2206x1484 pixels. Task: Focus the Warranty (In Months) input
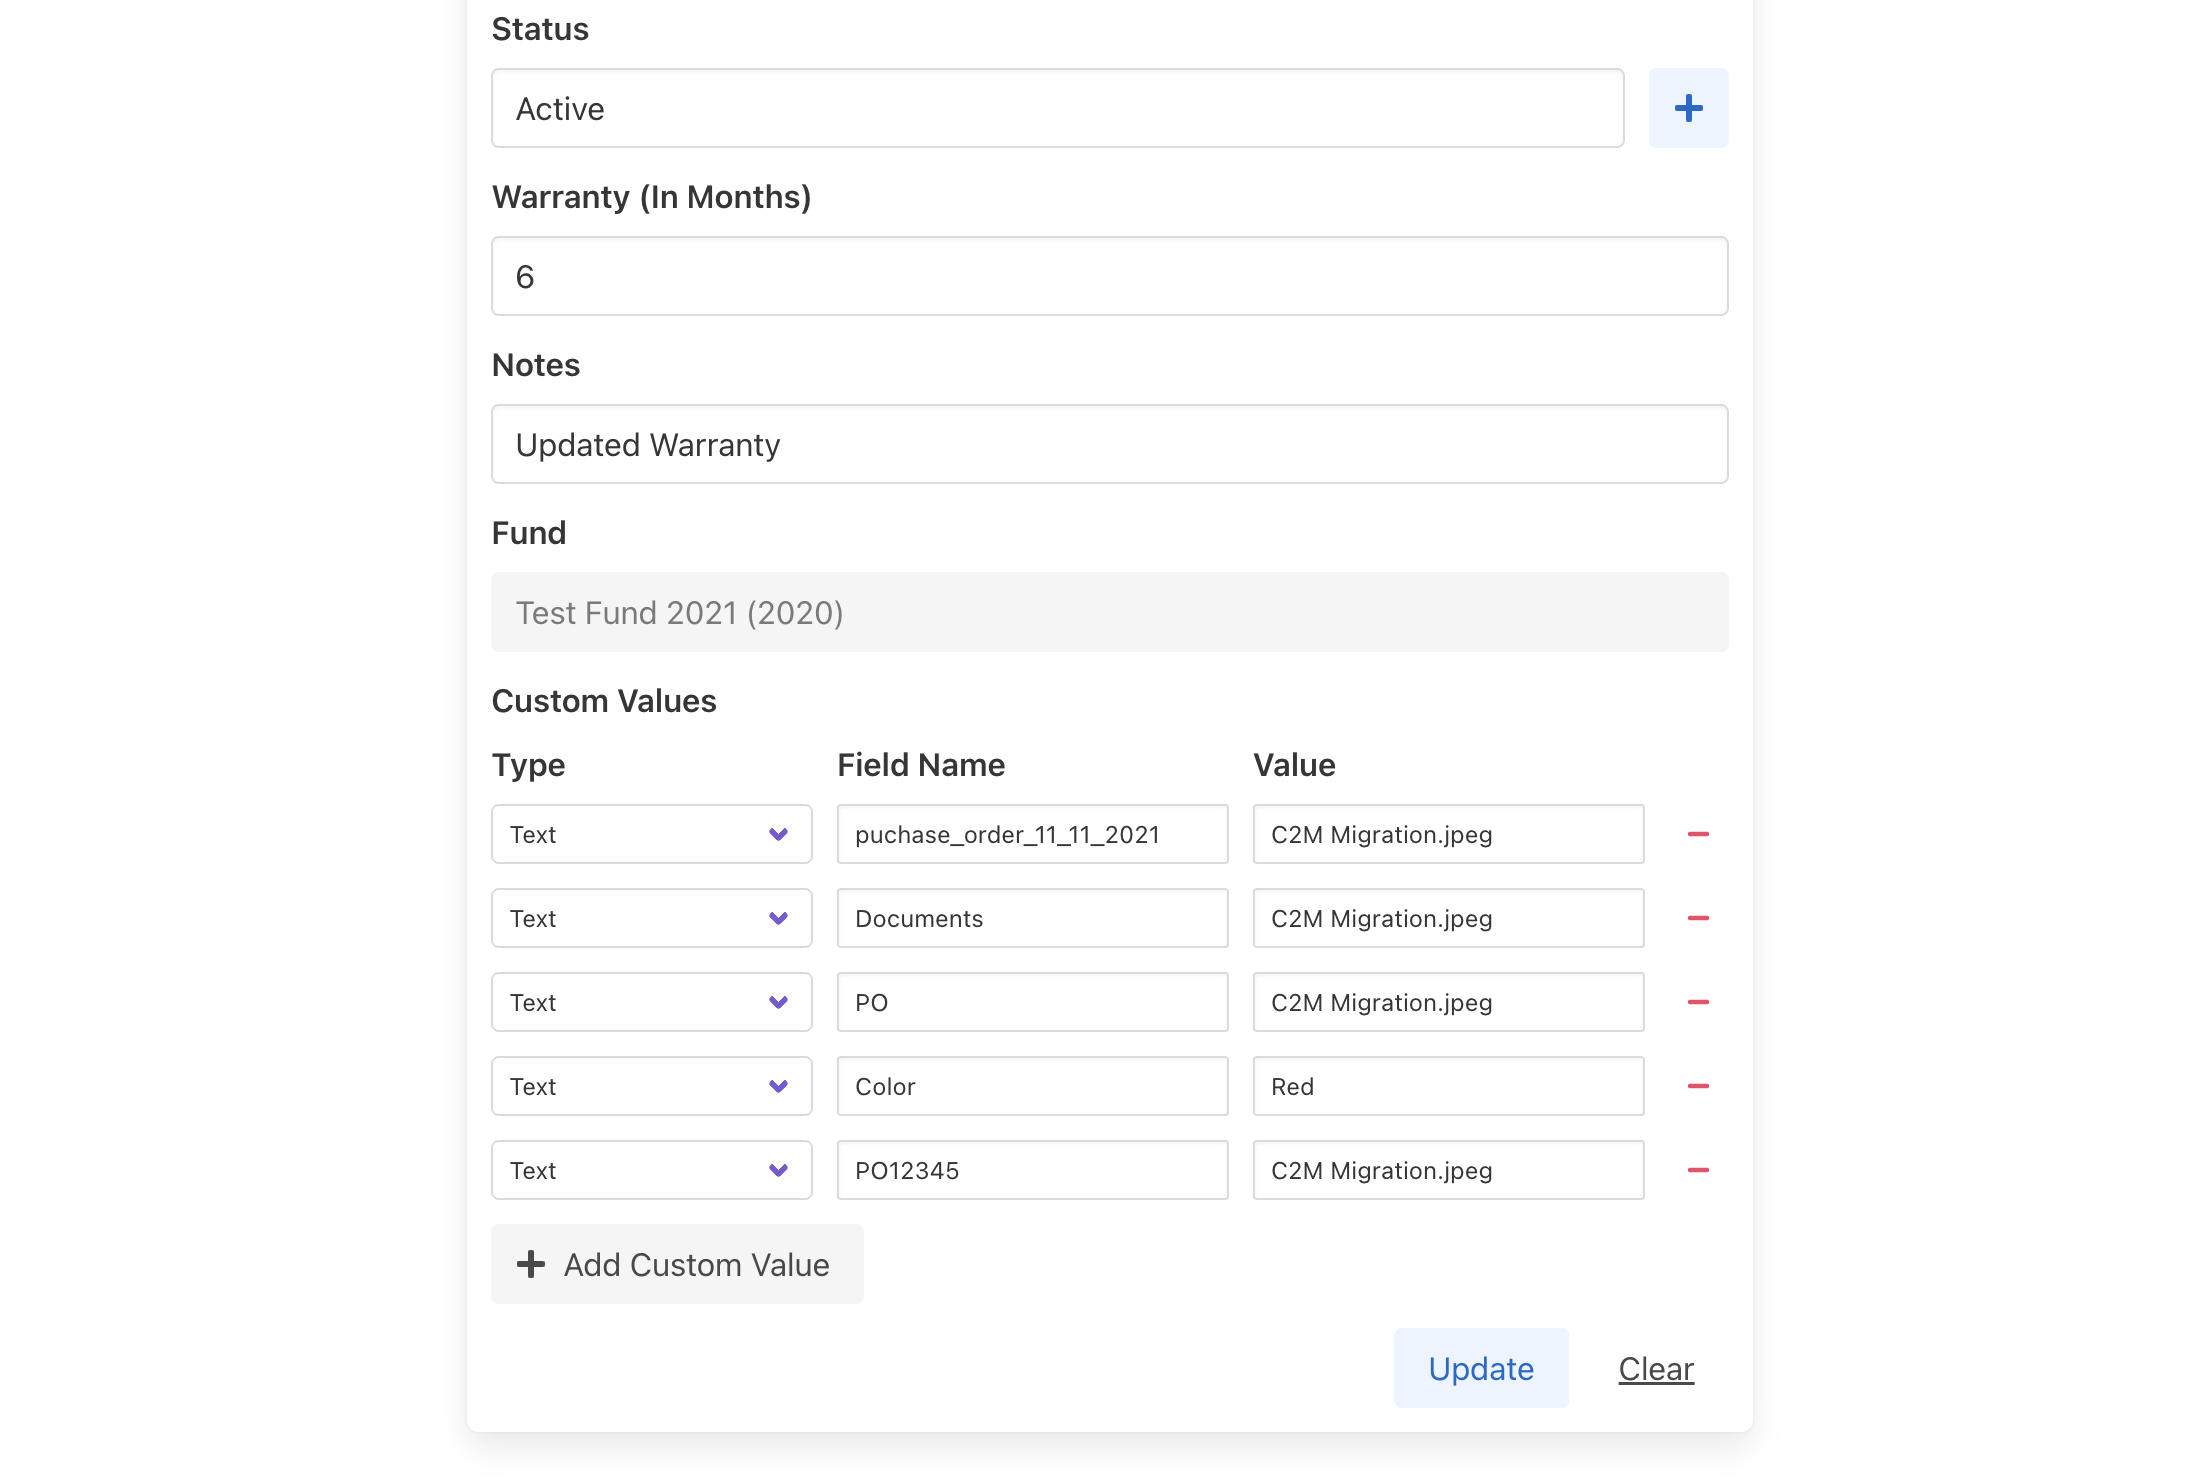pyautogui.click(x=1109, y=276)
